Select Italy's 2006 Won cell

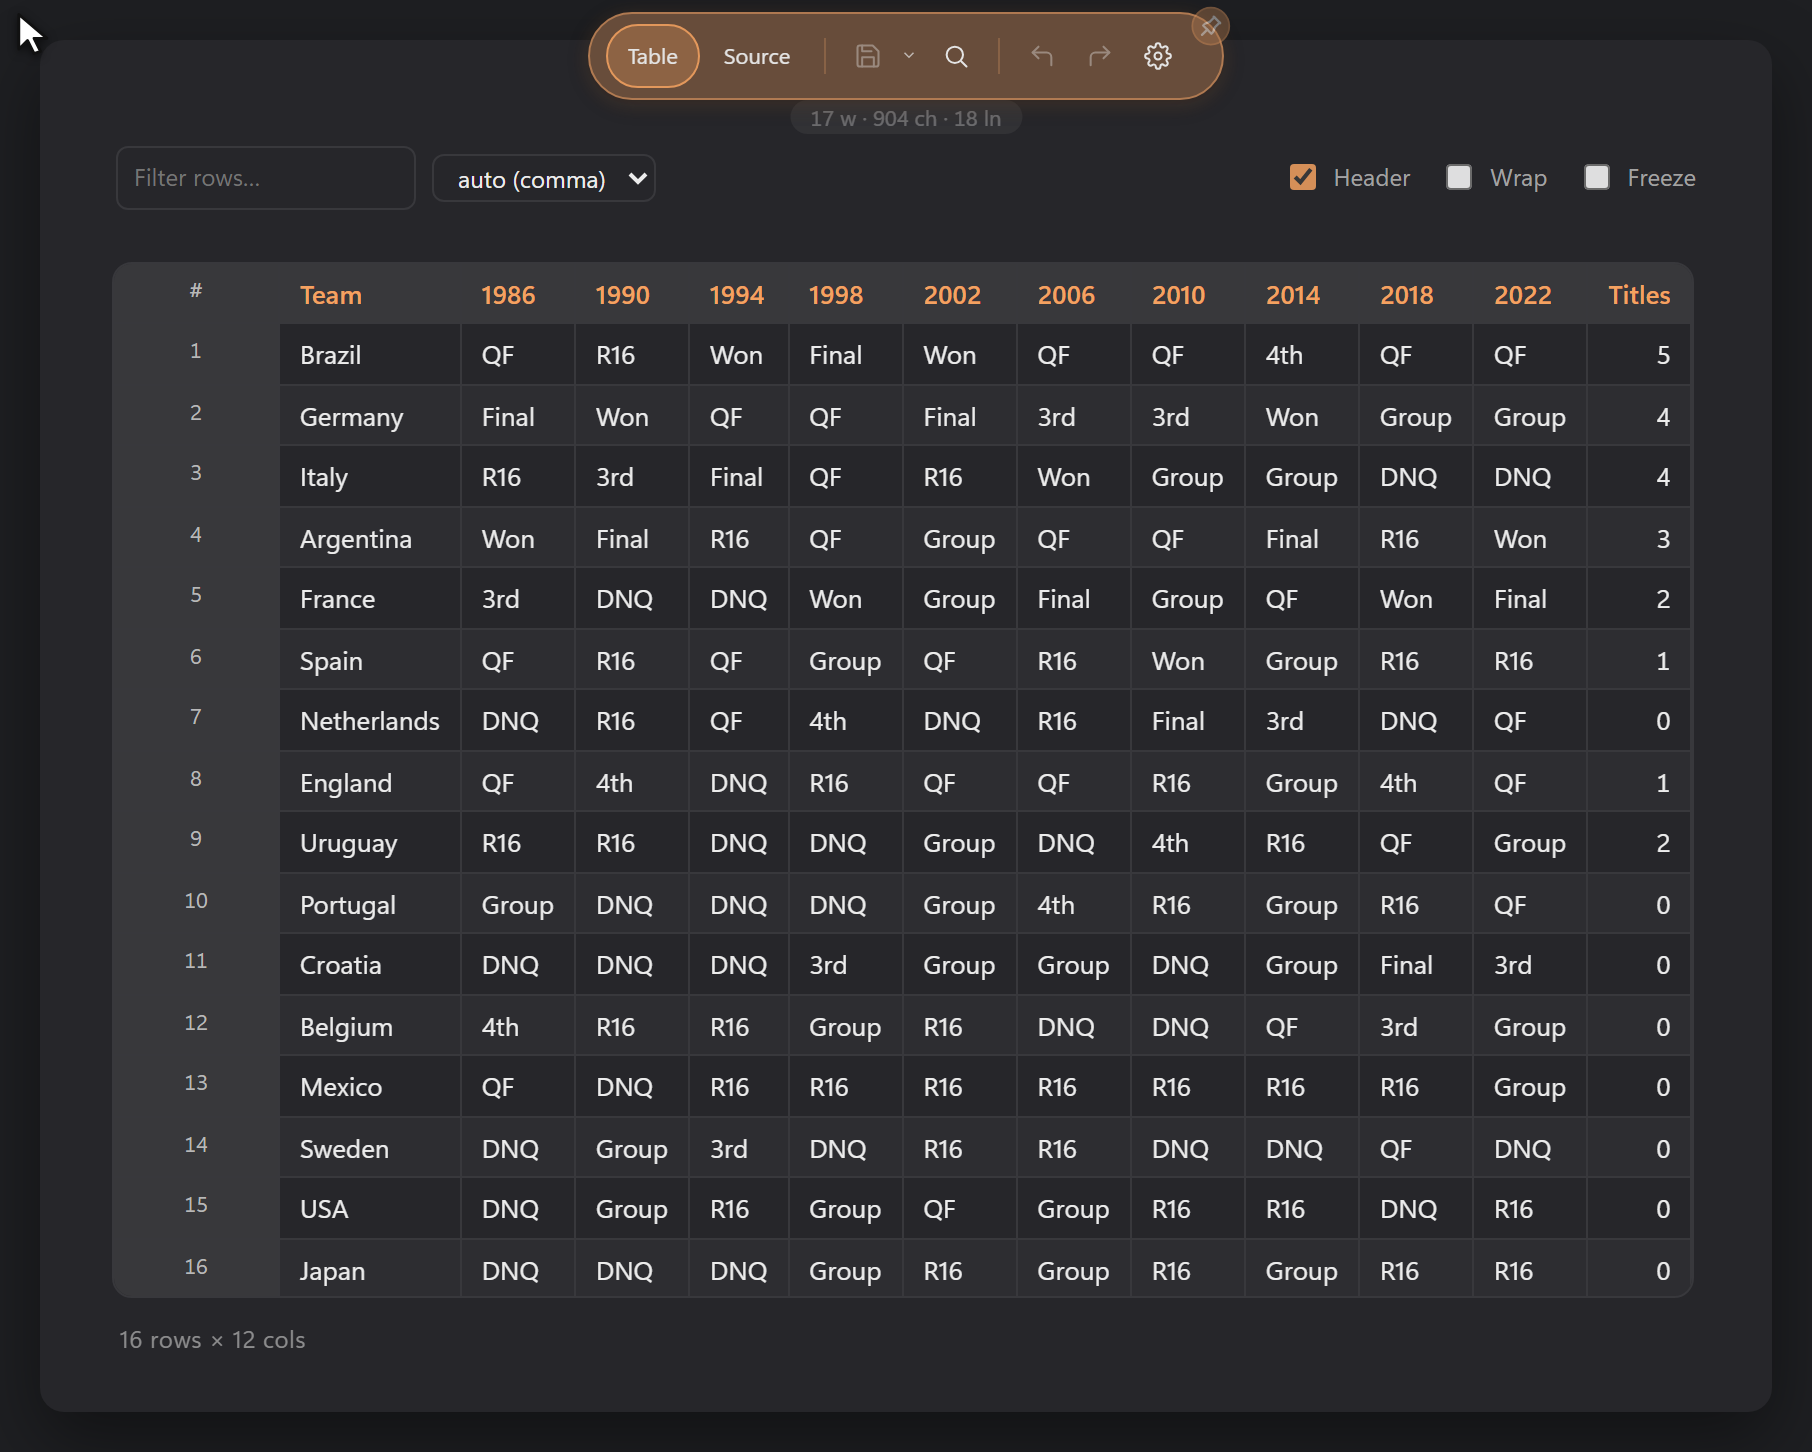1074,477
